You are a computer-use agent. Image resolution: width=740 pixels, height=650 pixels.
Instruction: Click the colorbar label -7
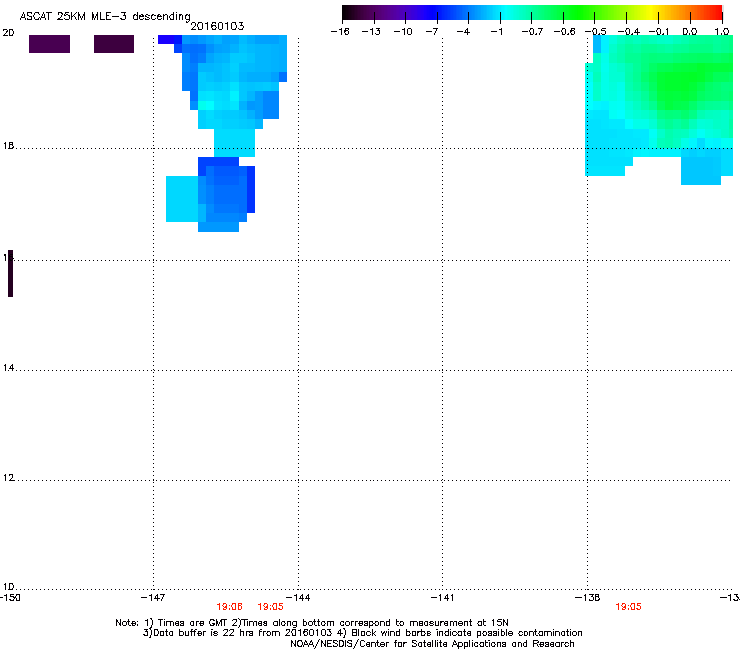[431, 32]
